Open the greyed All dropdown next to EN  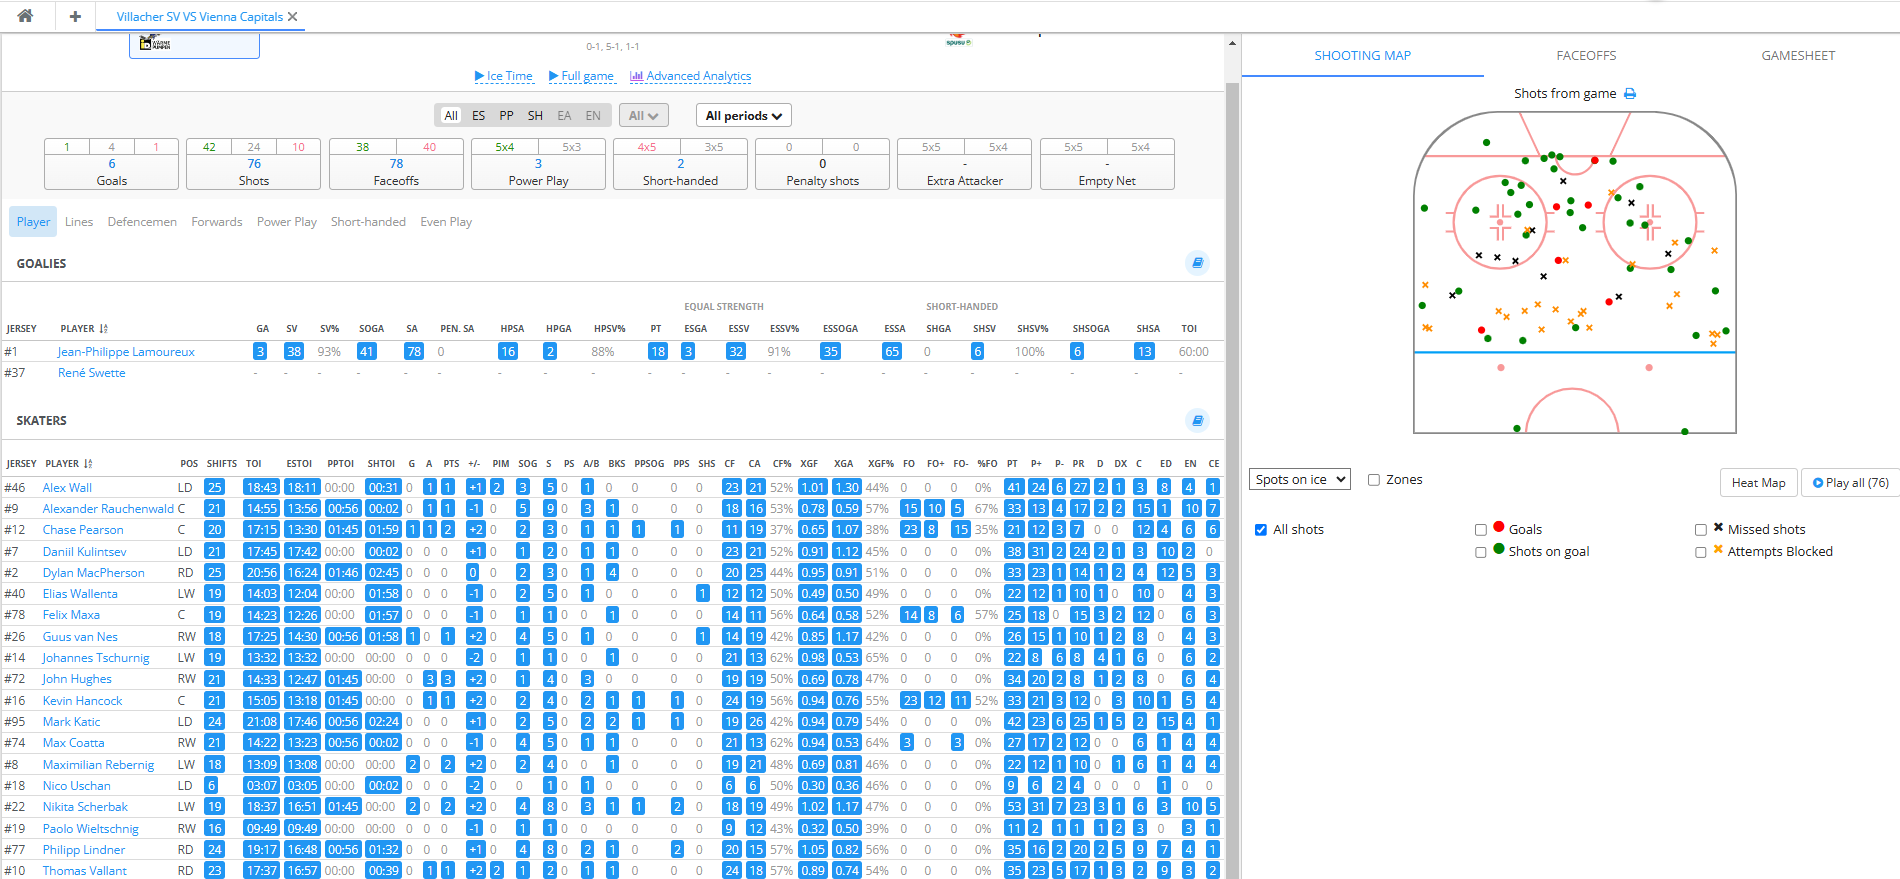[x=643, y=116]
